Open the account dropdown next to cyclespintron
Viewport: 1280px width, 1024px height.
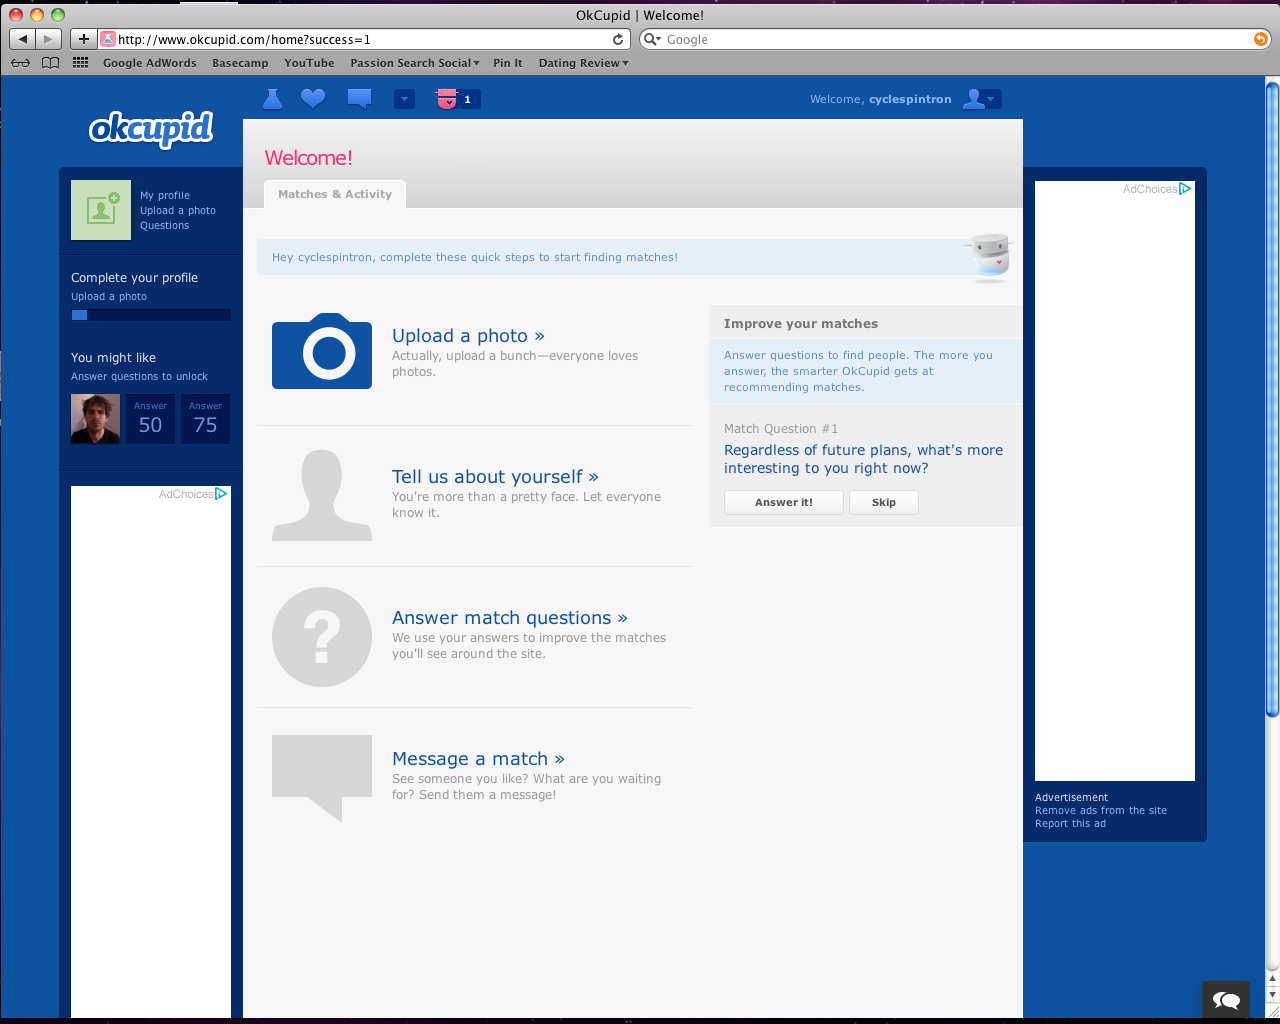point(981,99)
